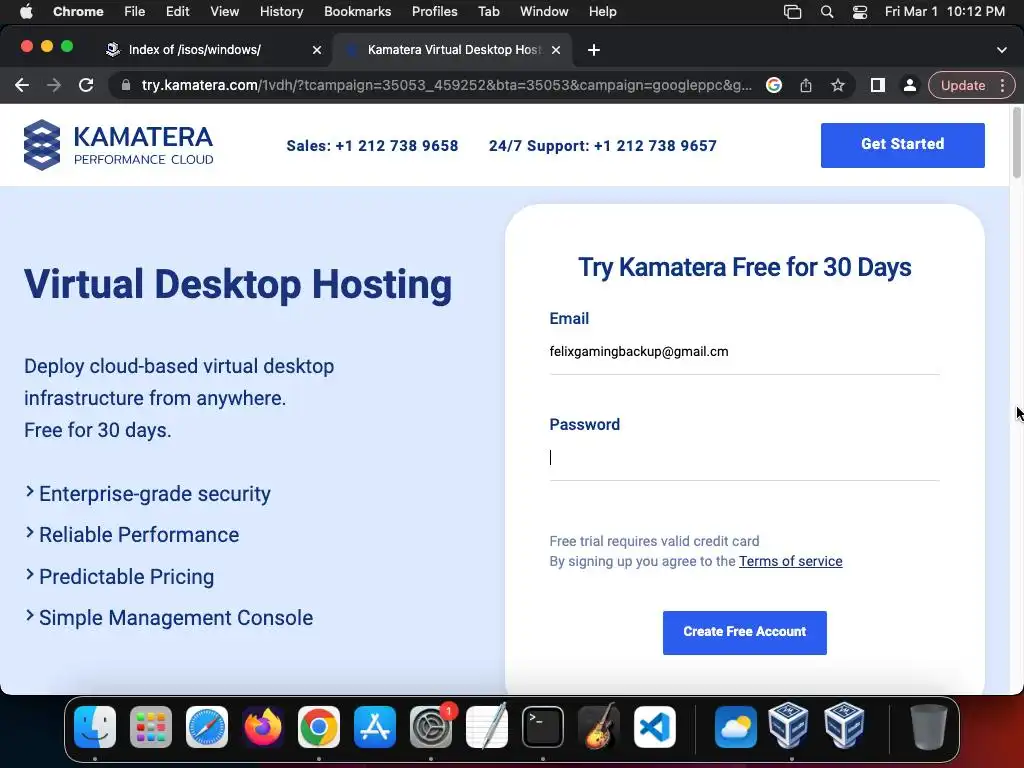The image size is (1024, 768).
Task: Open Visual Studio Code from the Dock
Action: pyautogui.click(x=655, y=727)
